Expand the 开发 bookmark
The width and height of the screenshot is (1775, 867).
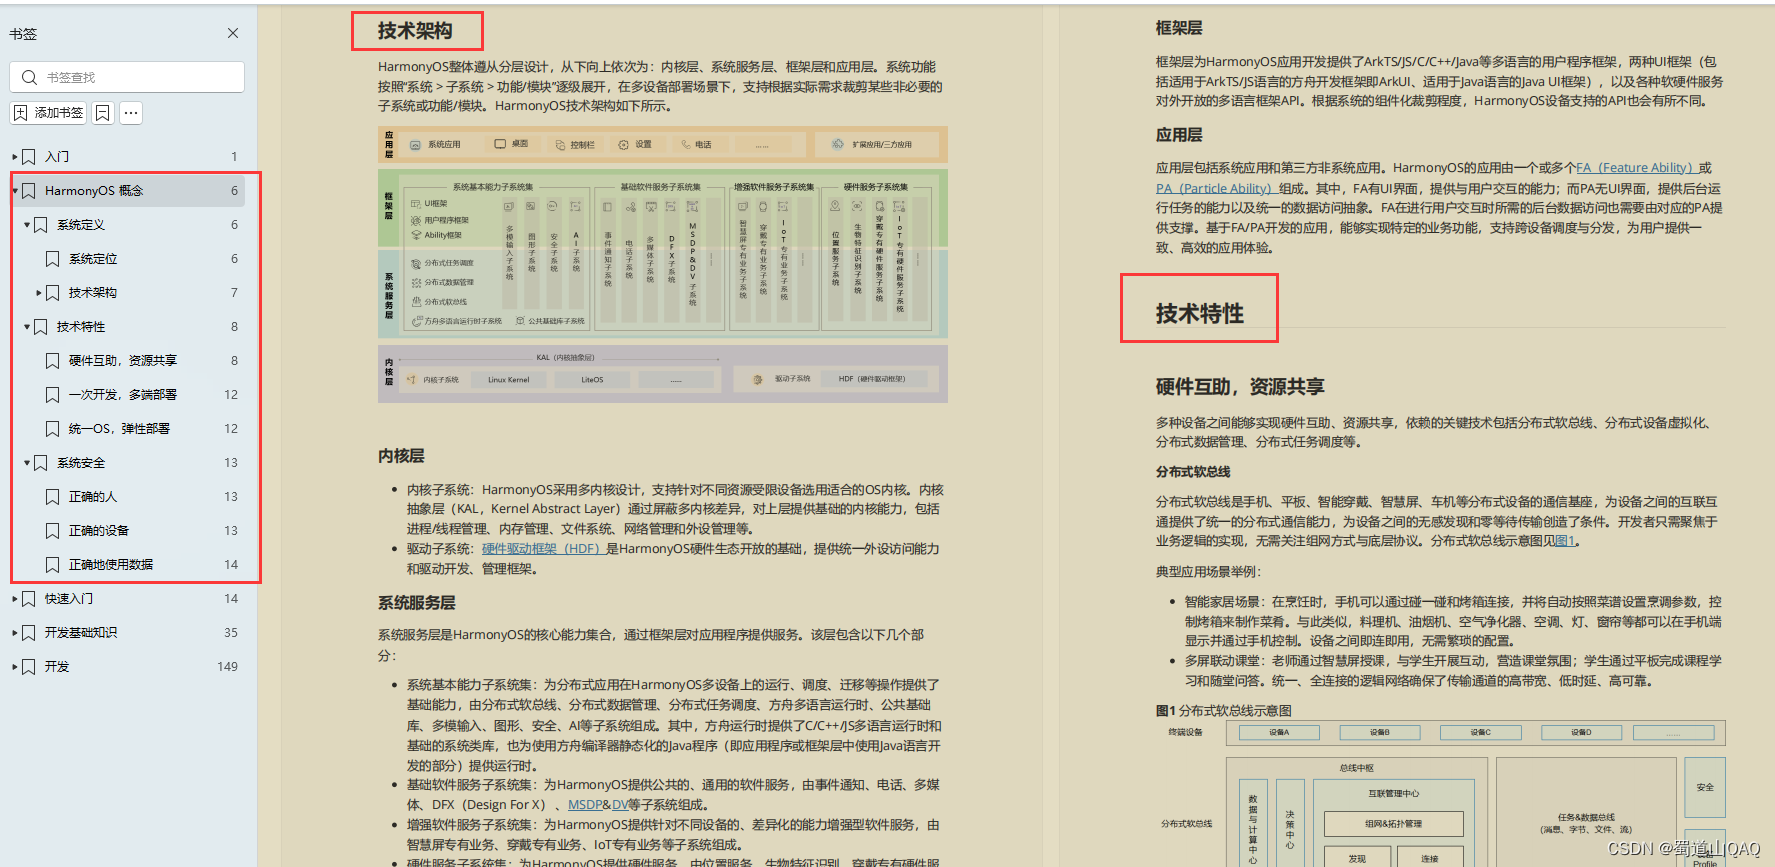click(15, 667)
